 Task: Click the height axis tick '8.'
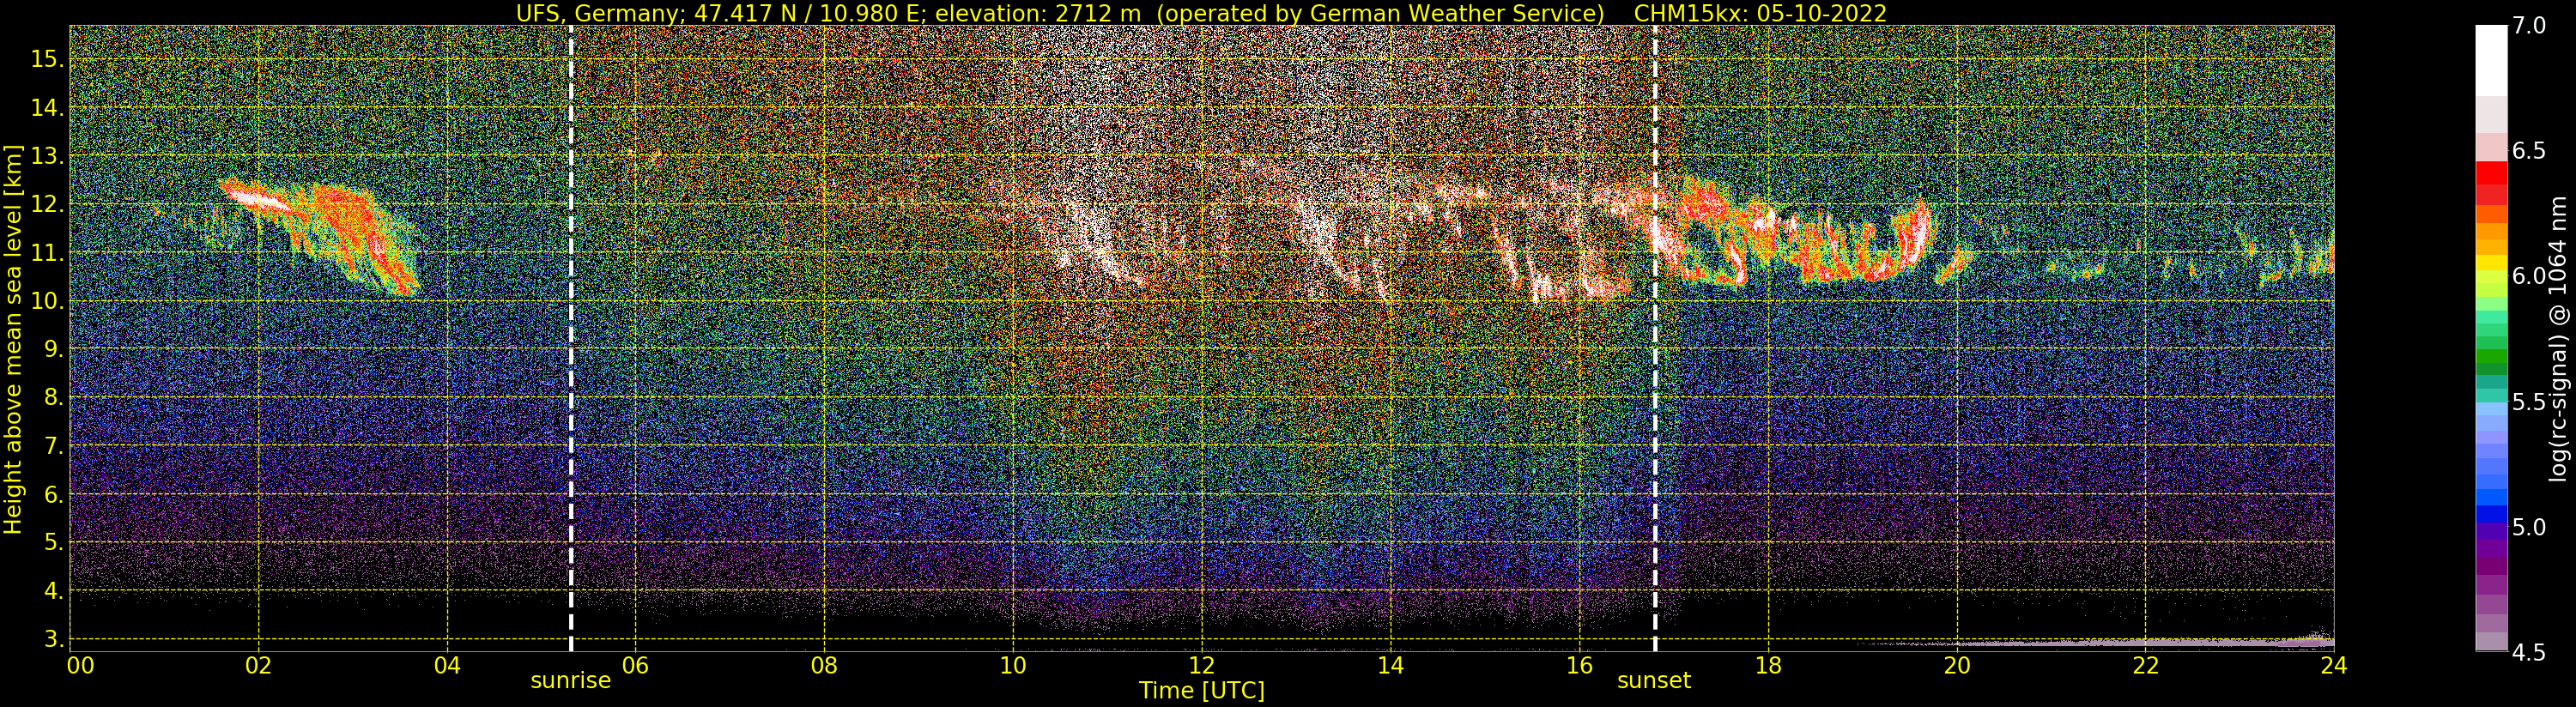(x=53, y=397)
